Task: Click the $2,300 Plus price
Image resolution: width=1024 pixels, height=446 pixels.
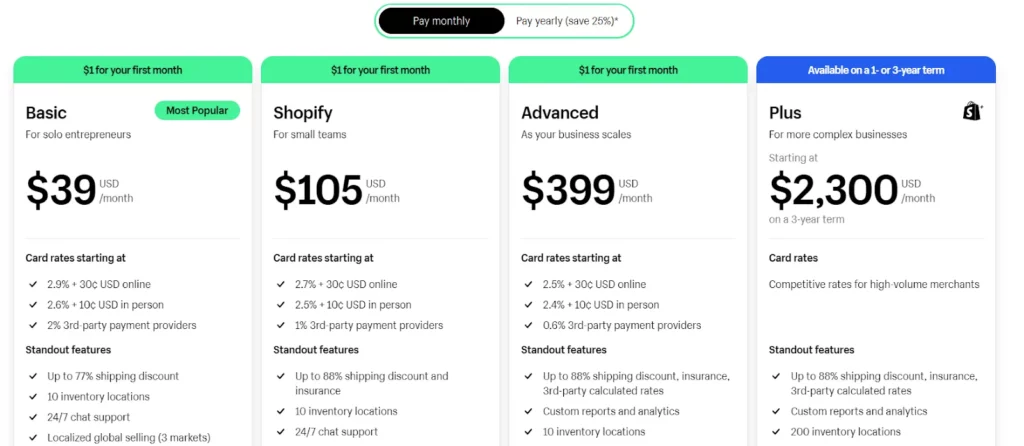Action: [x=833, y=190]
